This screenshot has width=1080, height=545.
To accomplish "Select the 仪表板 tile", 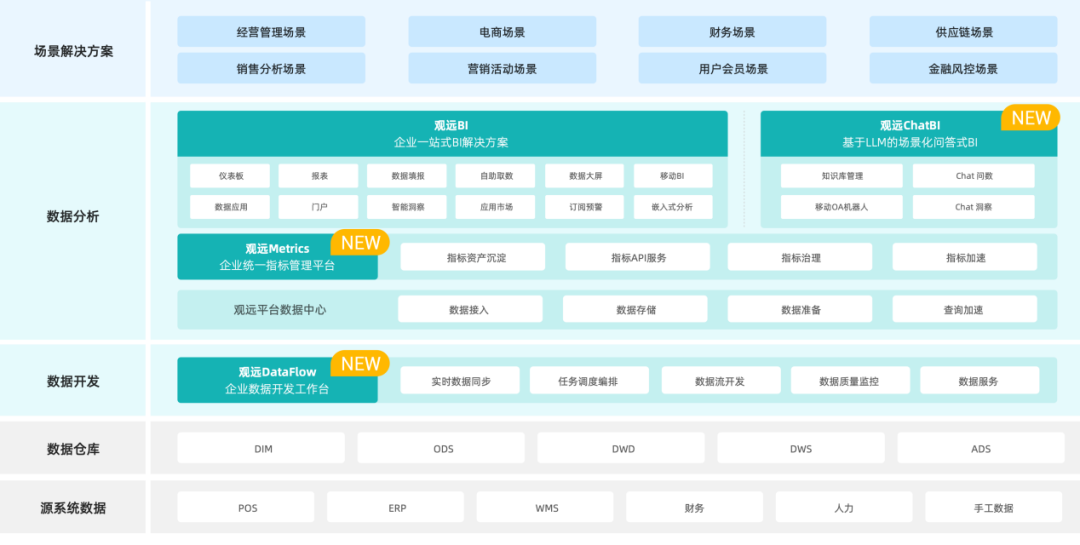I will [x=231, y=176].
